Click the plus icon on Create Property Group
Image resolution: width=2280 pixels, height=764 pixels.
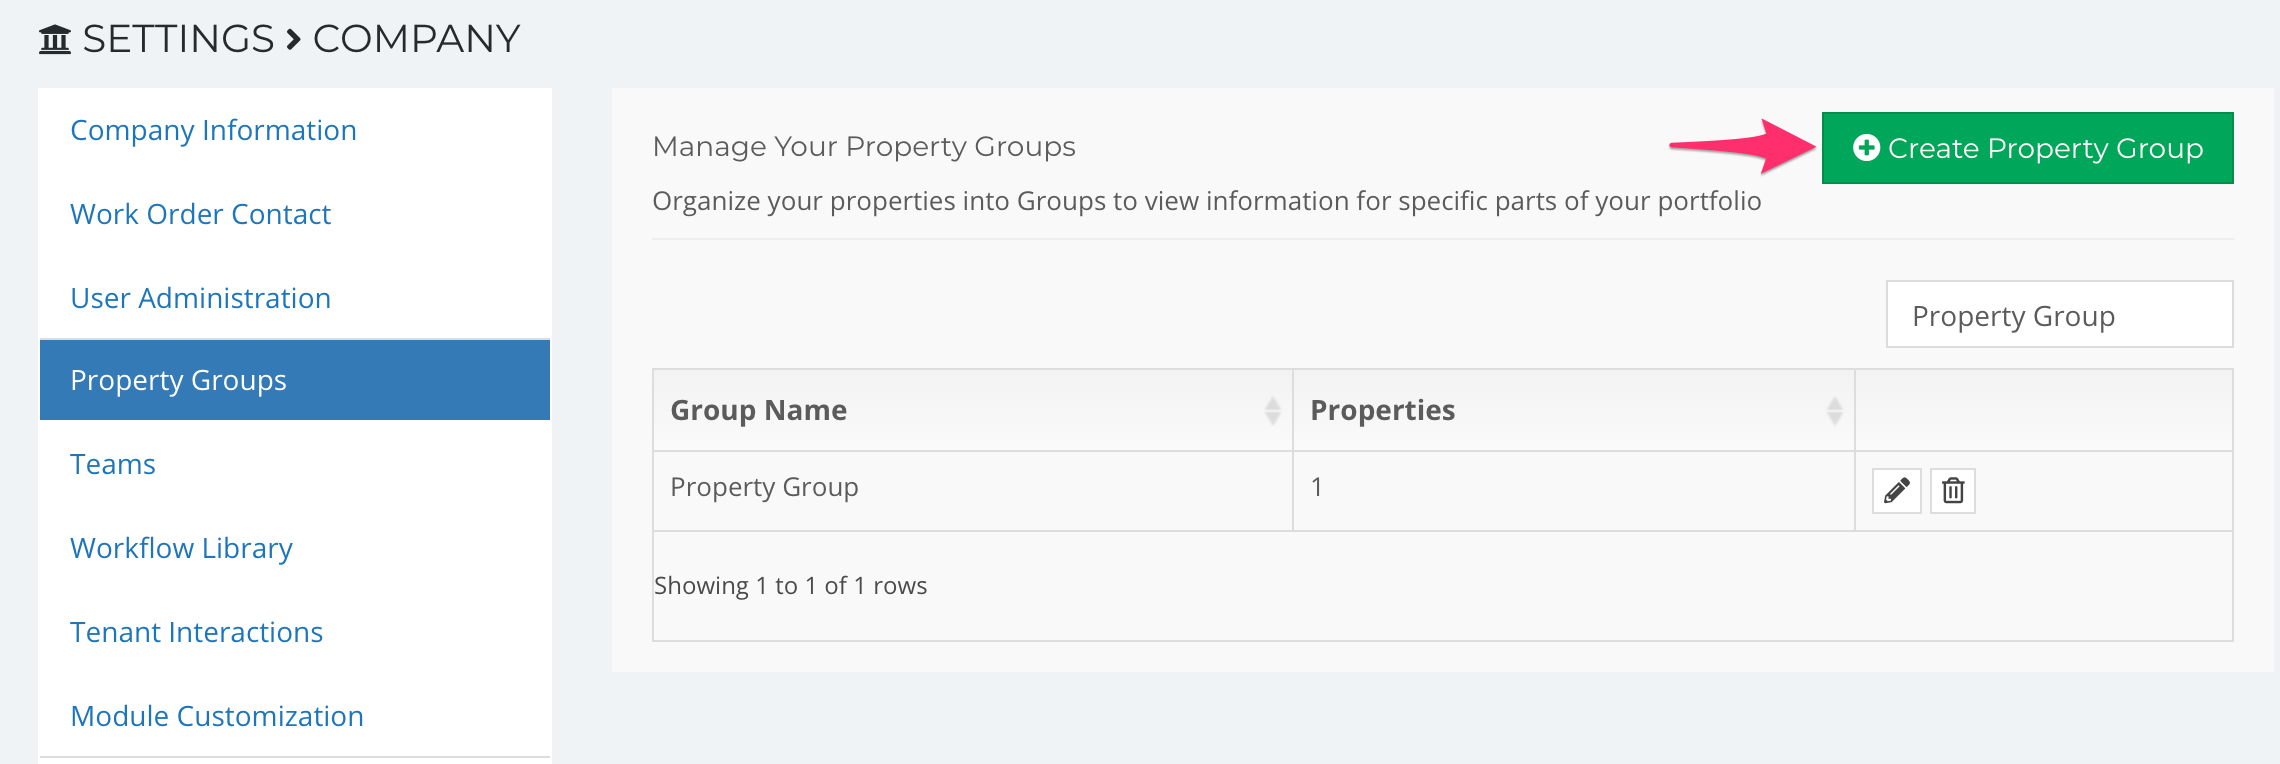[x=1866, y=148]
